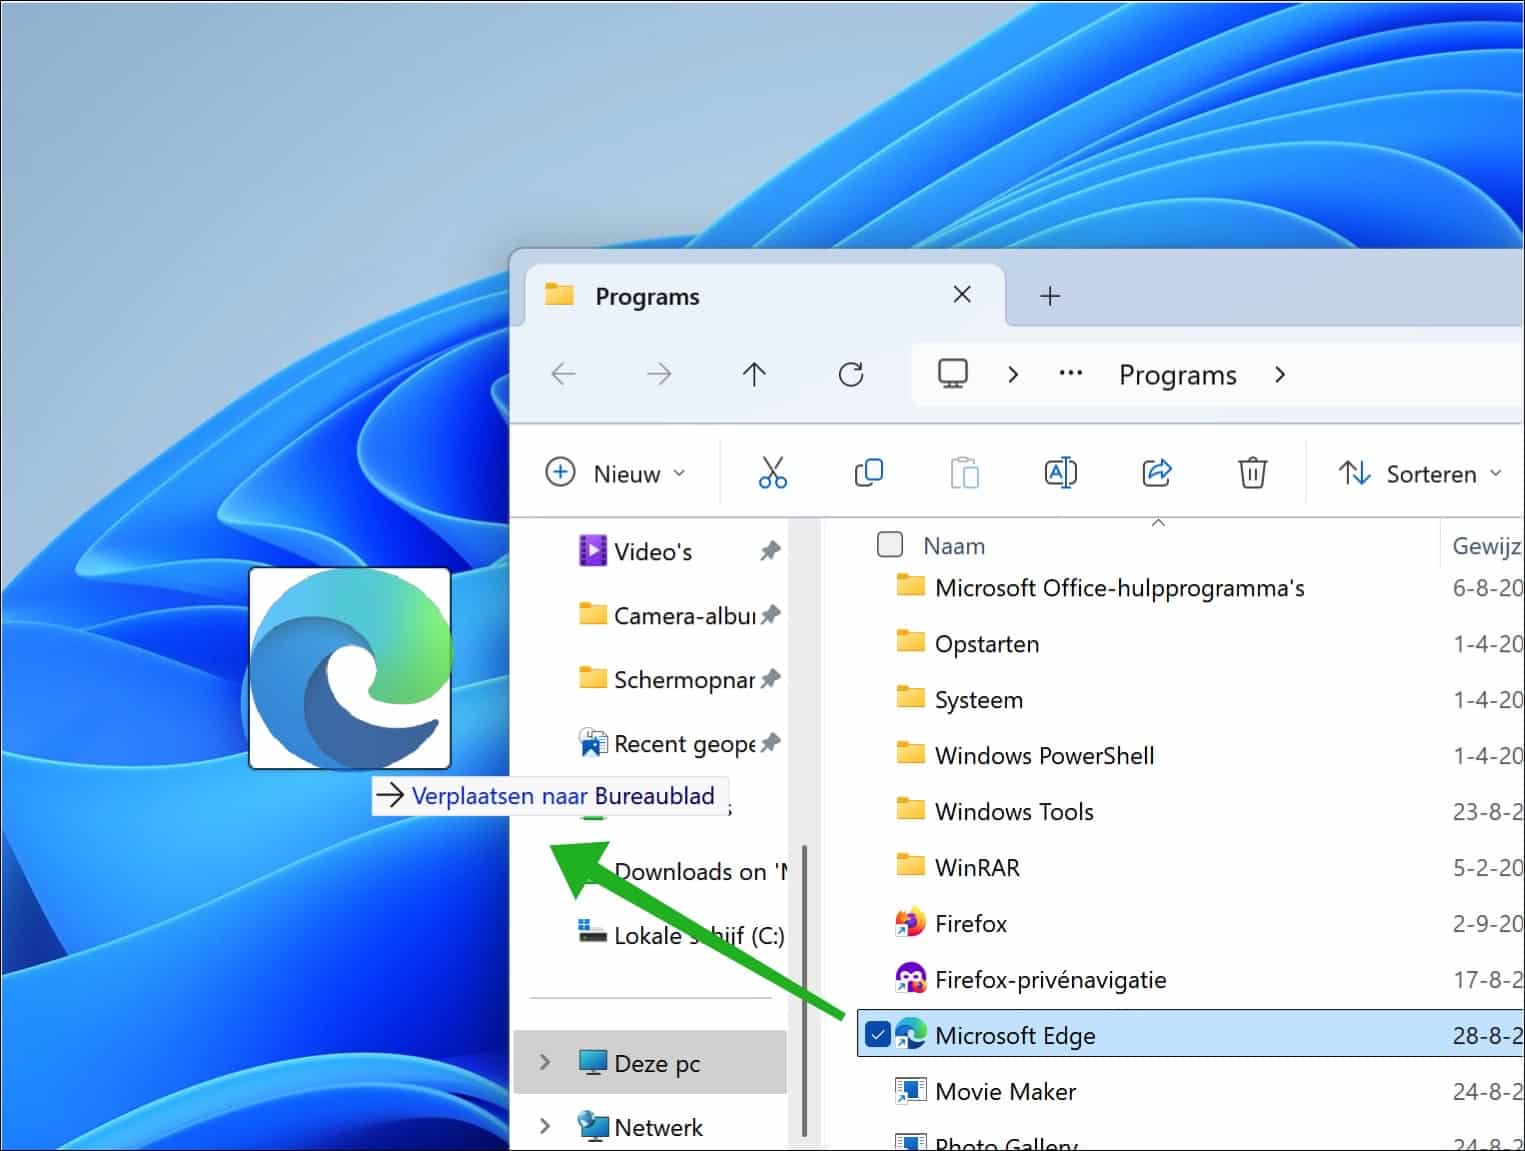Screen dimensions: 1525x1151
Task: Open the Microsoft Edge shortcut on the desktop
Action: 349,667
